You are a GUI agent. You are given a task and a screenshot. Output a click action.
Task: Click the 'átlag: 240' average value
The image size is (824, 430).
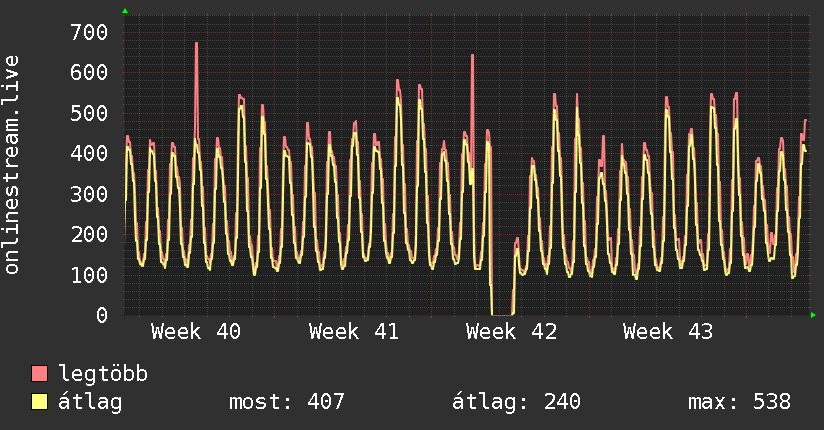pos(516,402)
